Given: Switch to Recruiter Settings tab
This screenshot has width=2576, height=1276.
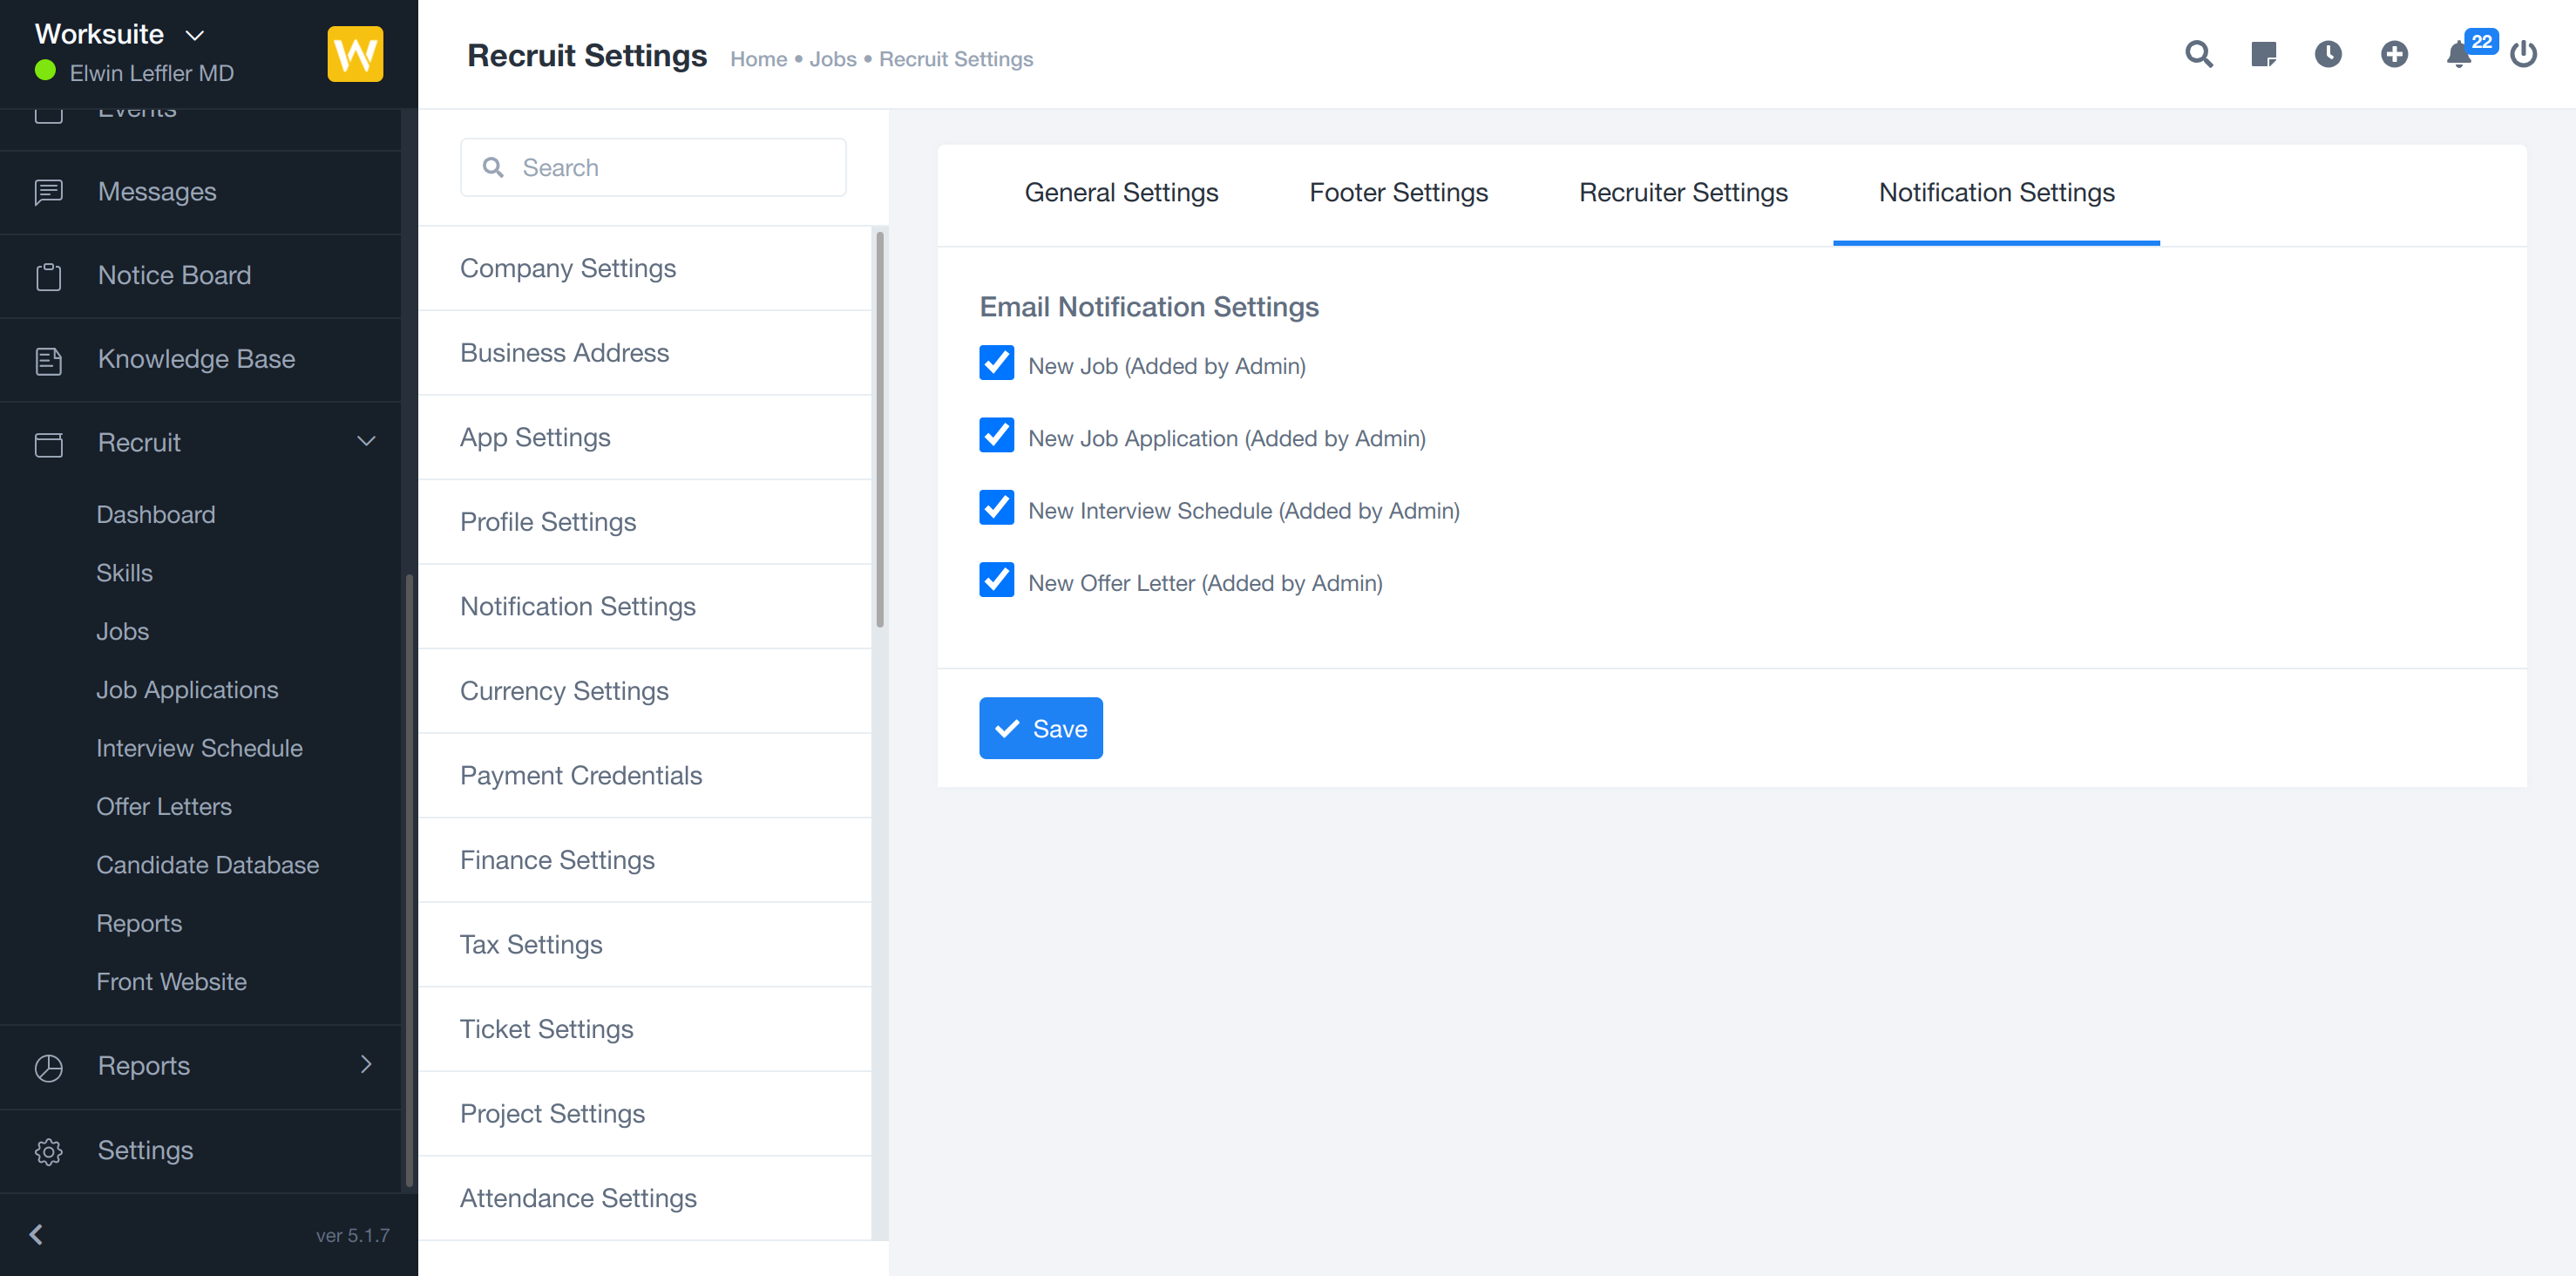Looking at the screenshot, I should [x=1683, y=193].
